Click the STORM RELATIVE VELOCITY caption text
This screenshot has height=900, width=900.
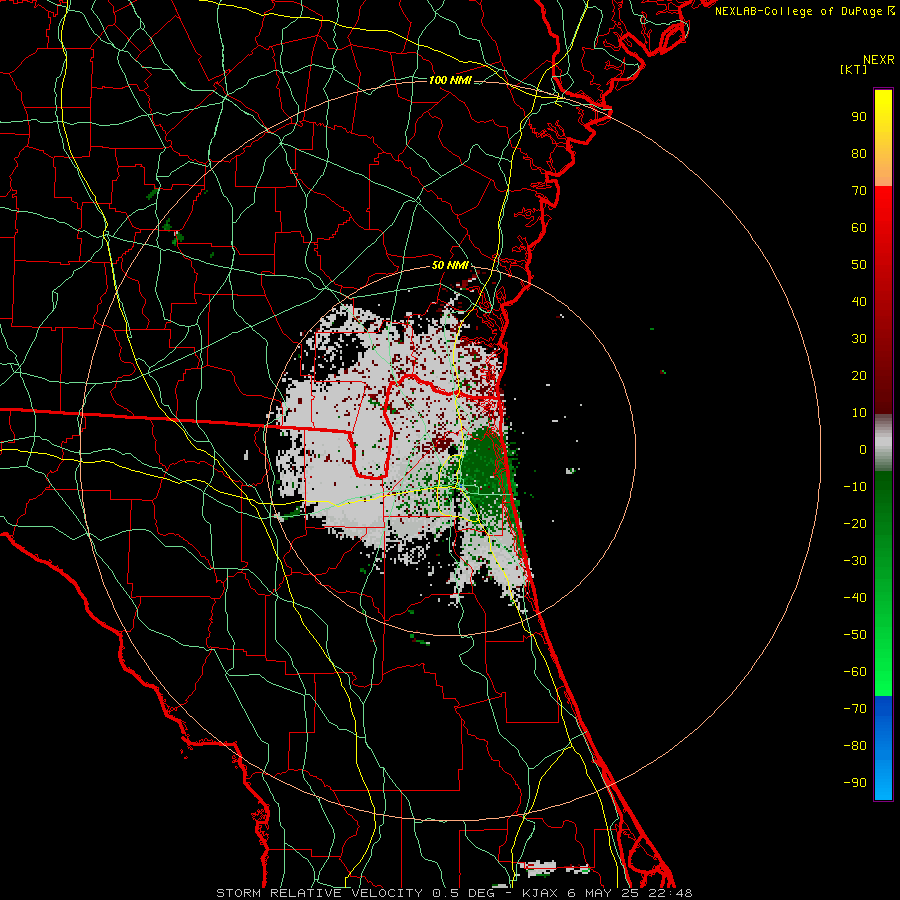(x=319, y=893)
